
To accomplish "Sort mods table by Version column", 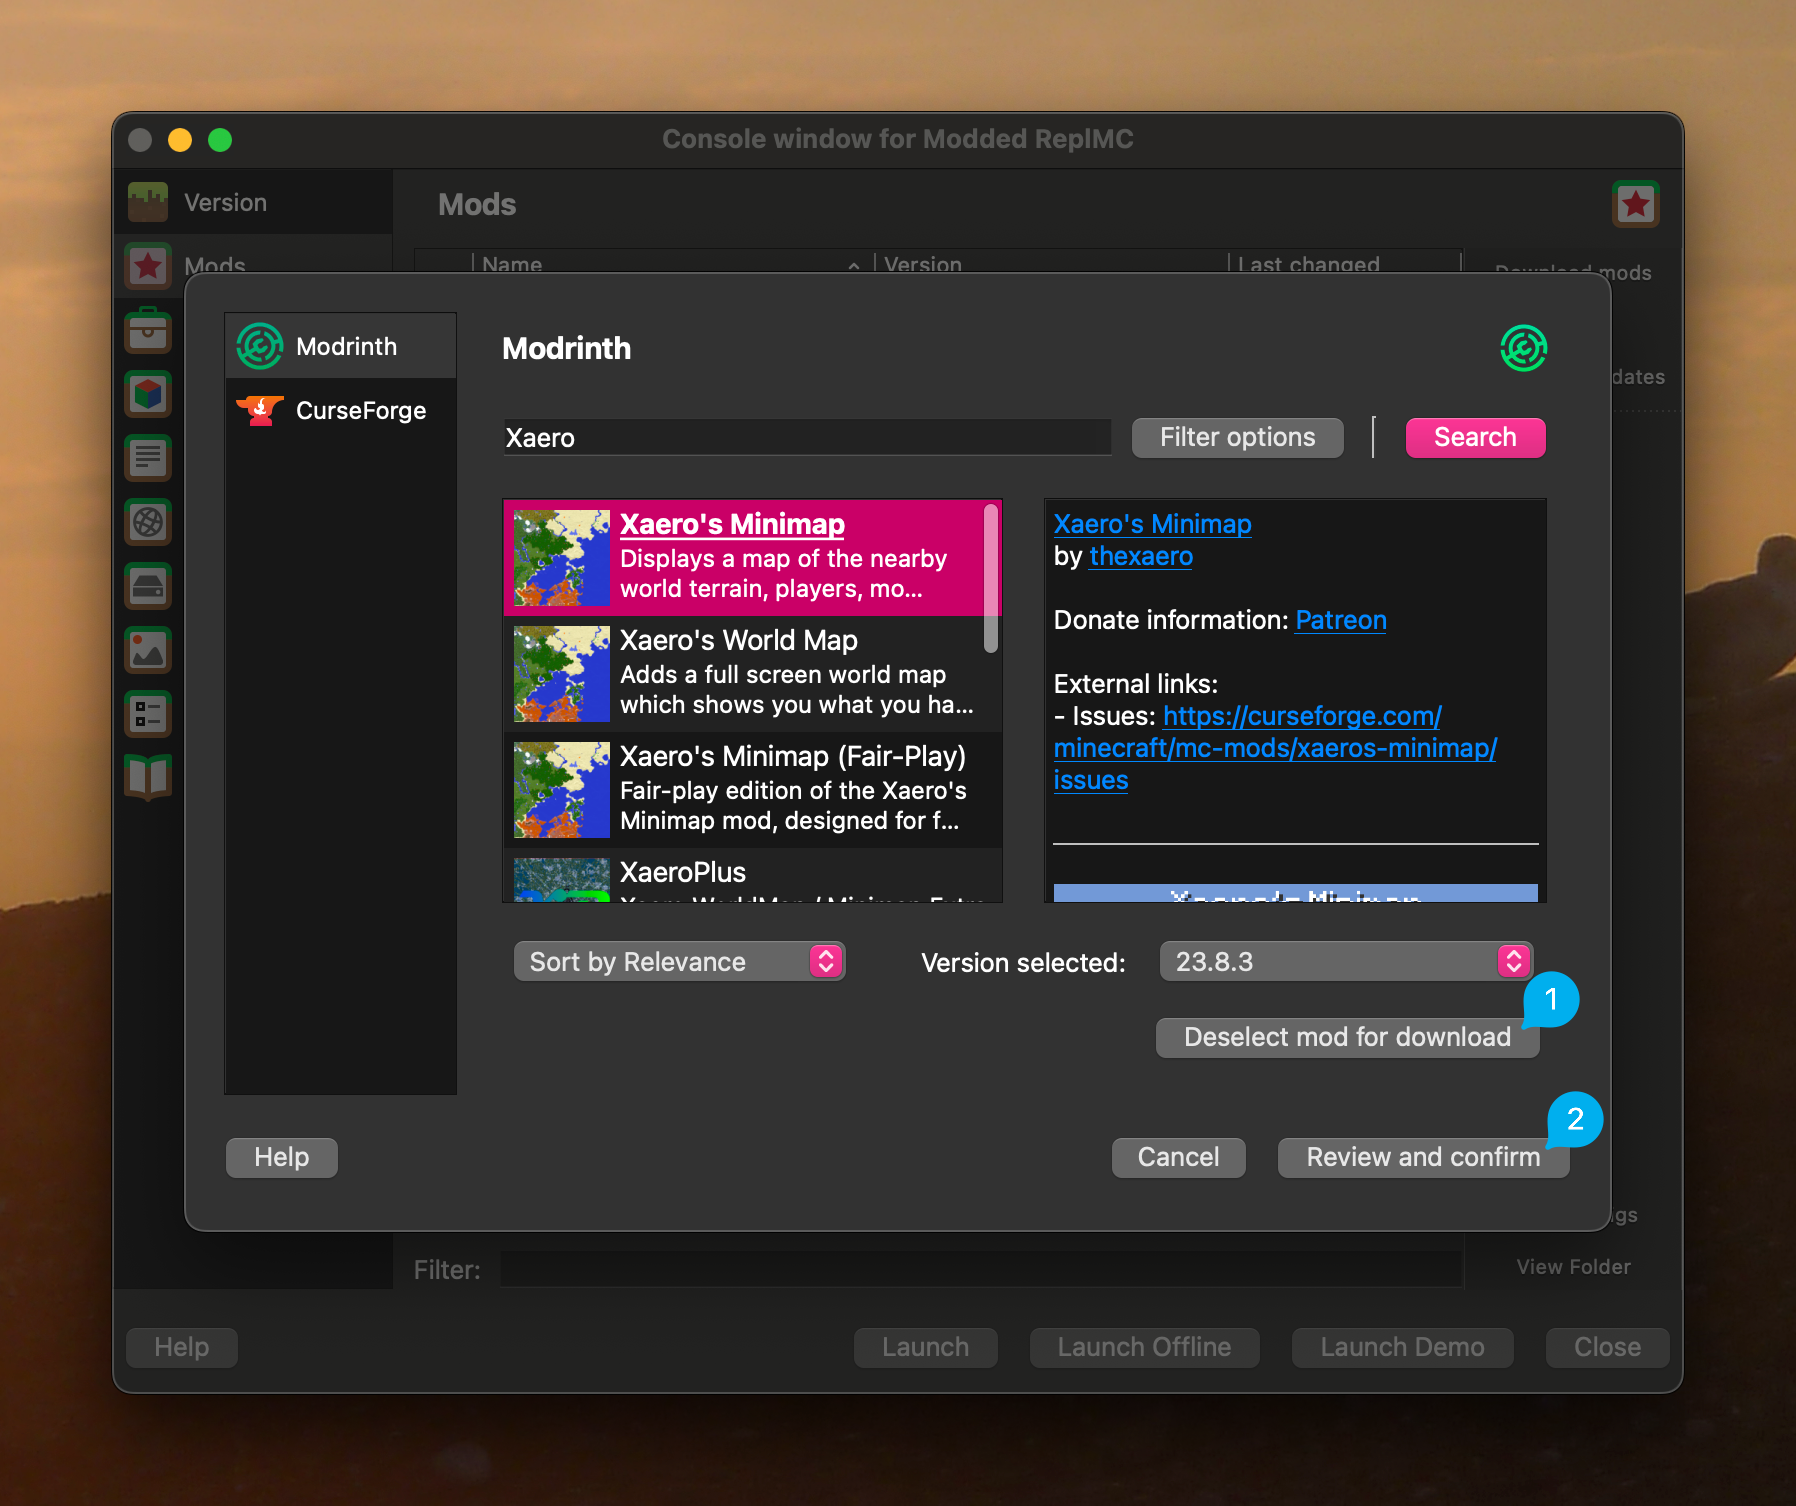I will 1050,263.
